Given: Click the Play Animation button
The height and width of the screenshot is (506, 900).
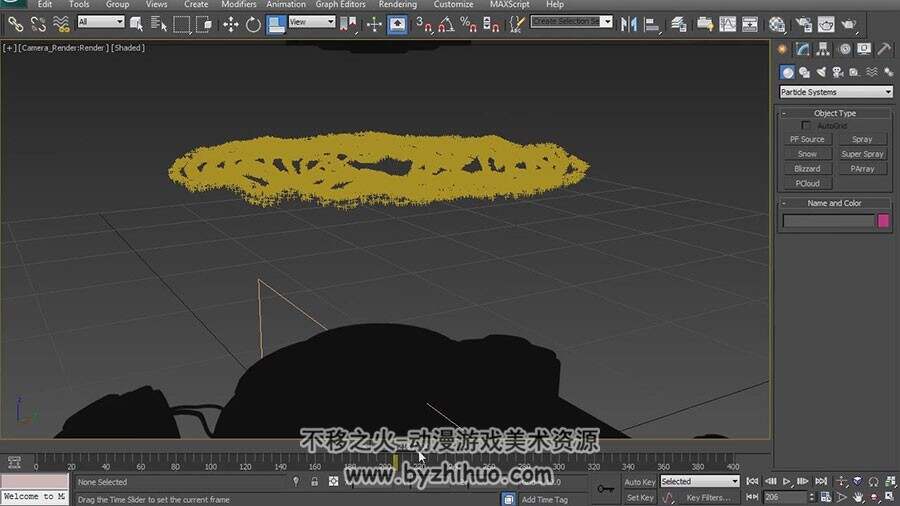Looking at the screenshot, I should pos(787,482).
